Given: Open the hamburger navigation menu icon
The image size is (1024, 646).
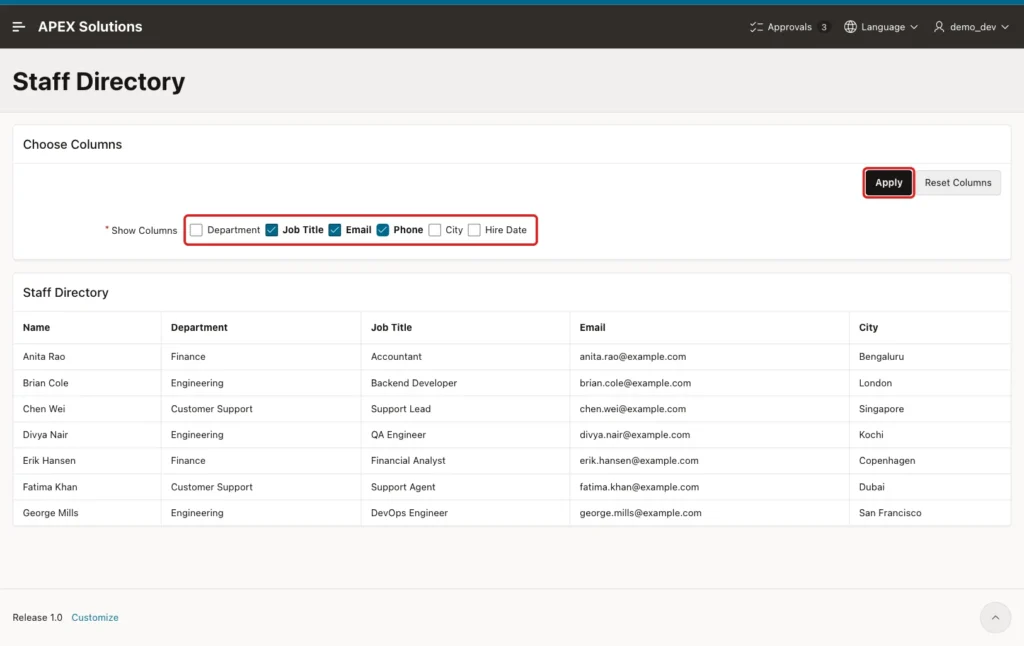Looking at the screenshot, I should (18, 27).
